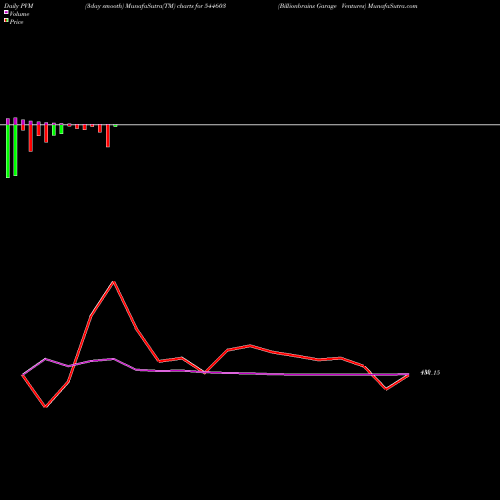
Task: Click the end point of magenta volume line
Action: [x=408, y=374]
